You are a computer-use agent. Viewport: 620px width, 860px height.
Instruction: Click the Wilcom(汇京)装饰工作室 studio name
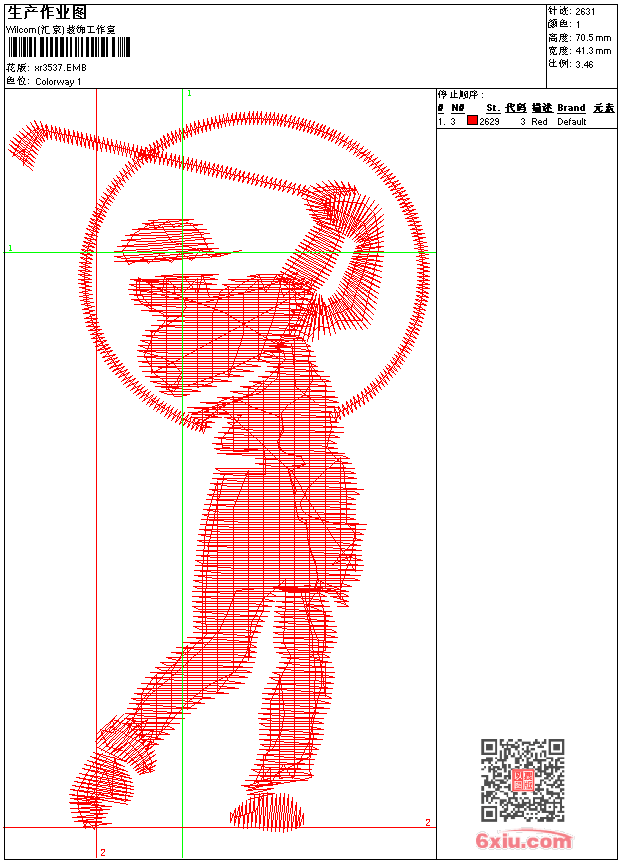click(61, 30)
